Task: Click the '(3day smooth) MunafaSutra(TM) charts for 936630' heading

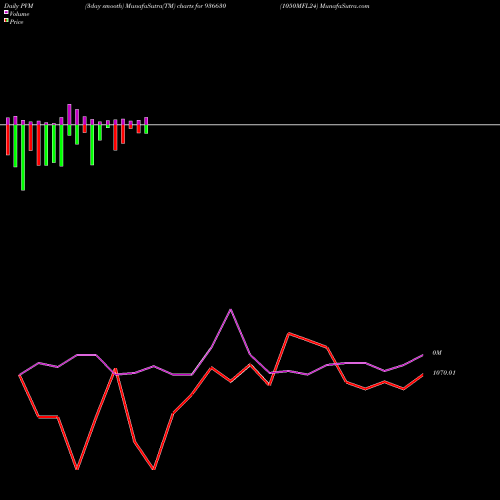Action: pyautogui.click(x=156, y=6)
